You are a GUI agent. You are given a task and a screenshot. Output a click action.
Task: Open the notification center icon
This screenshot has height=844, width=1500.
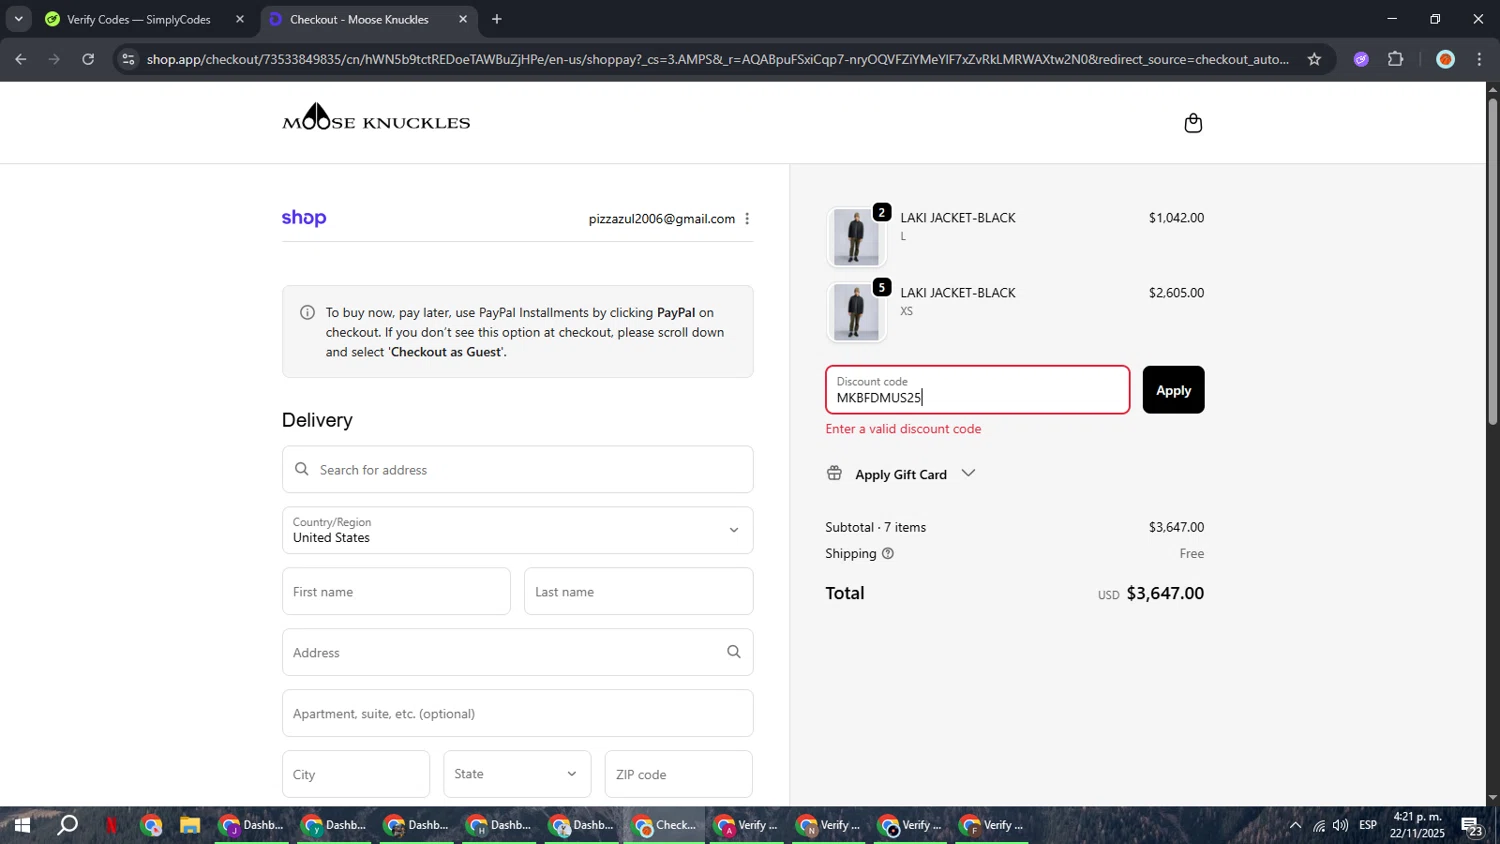[x=1472, y=826]
